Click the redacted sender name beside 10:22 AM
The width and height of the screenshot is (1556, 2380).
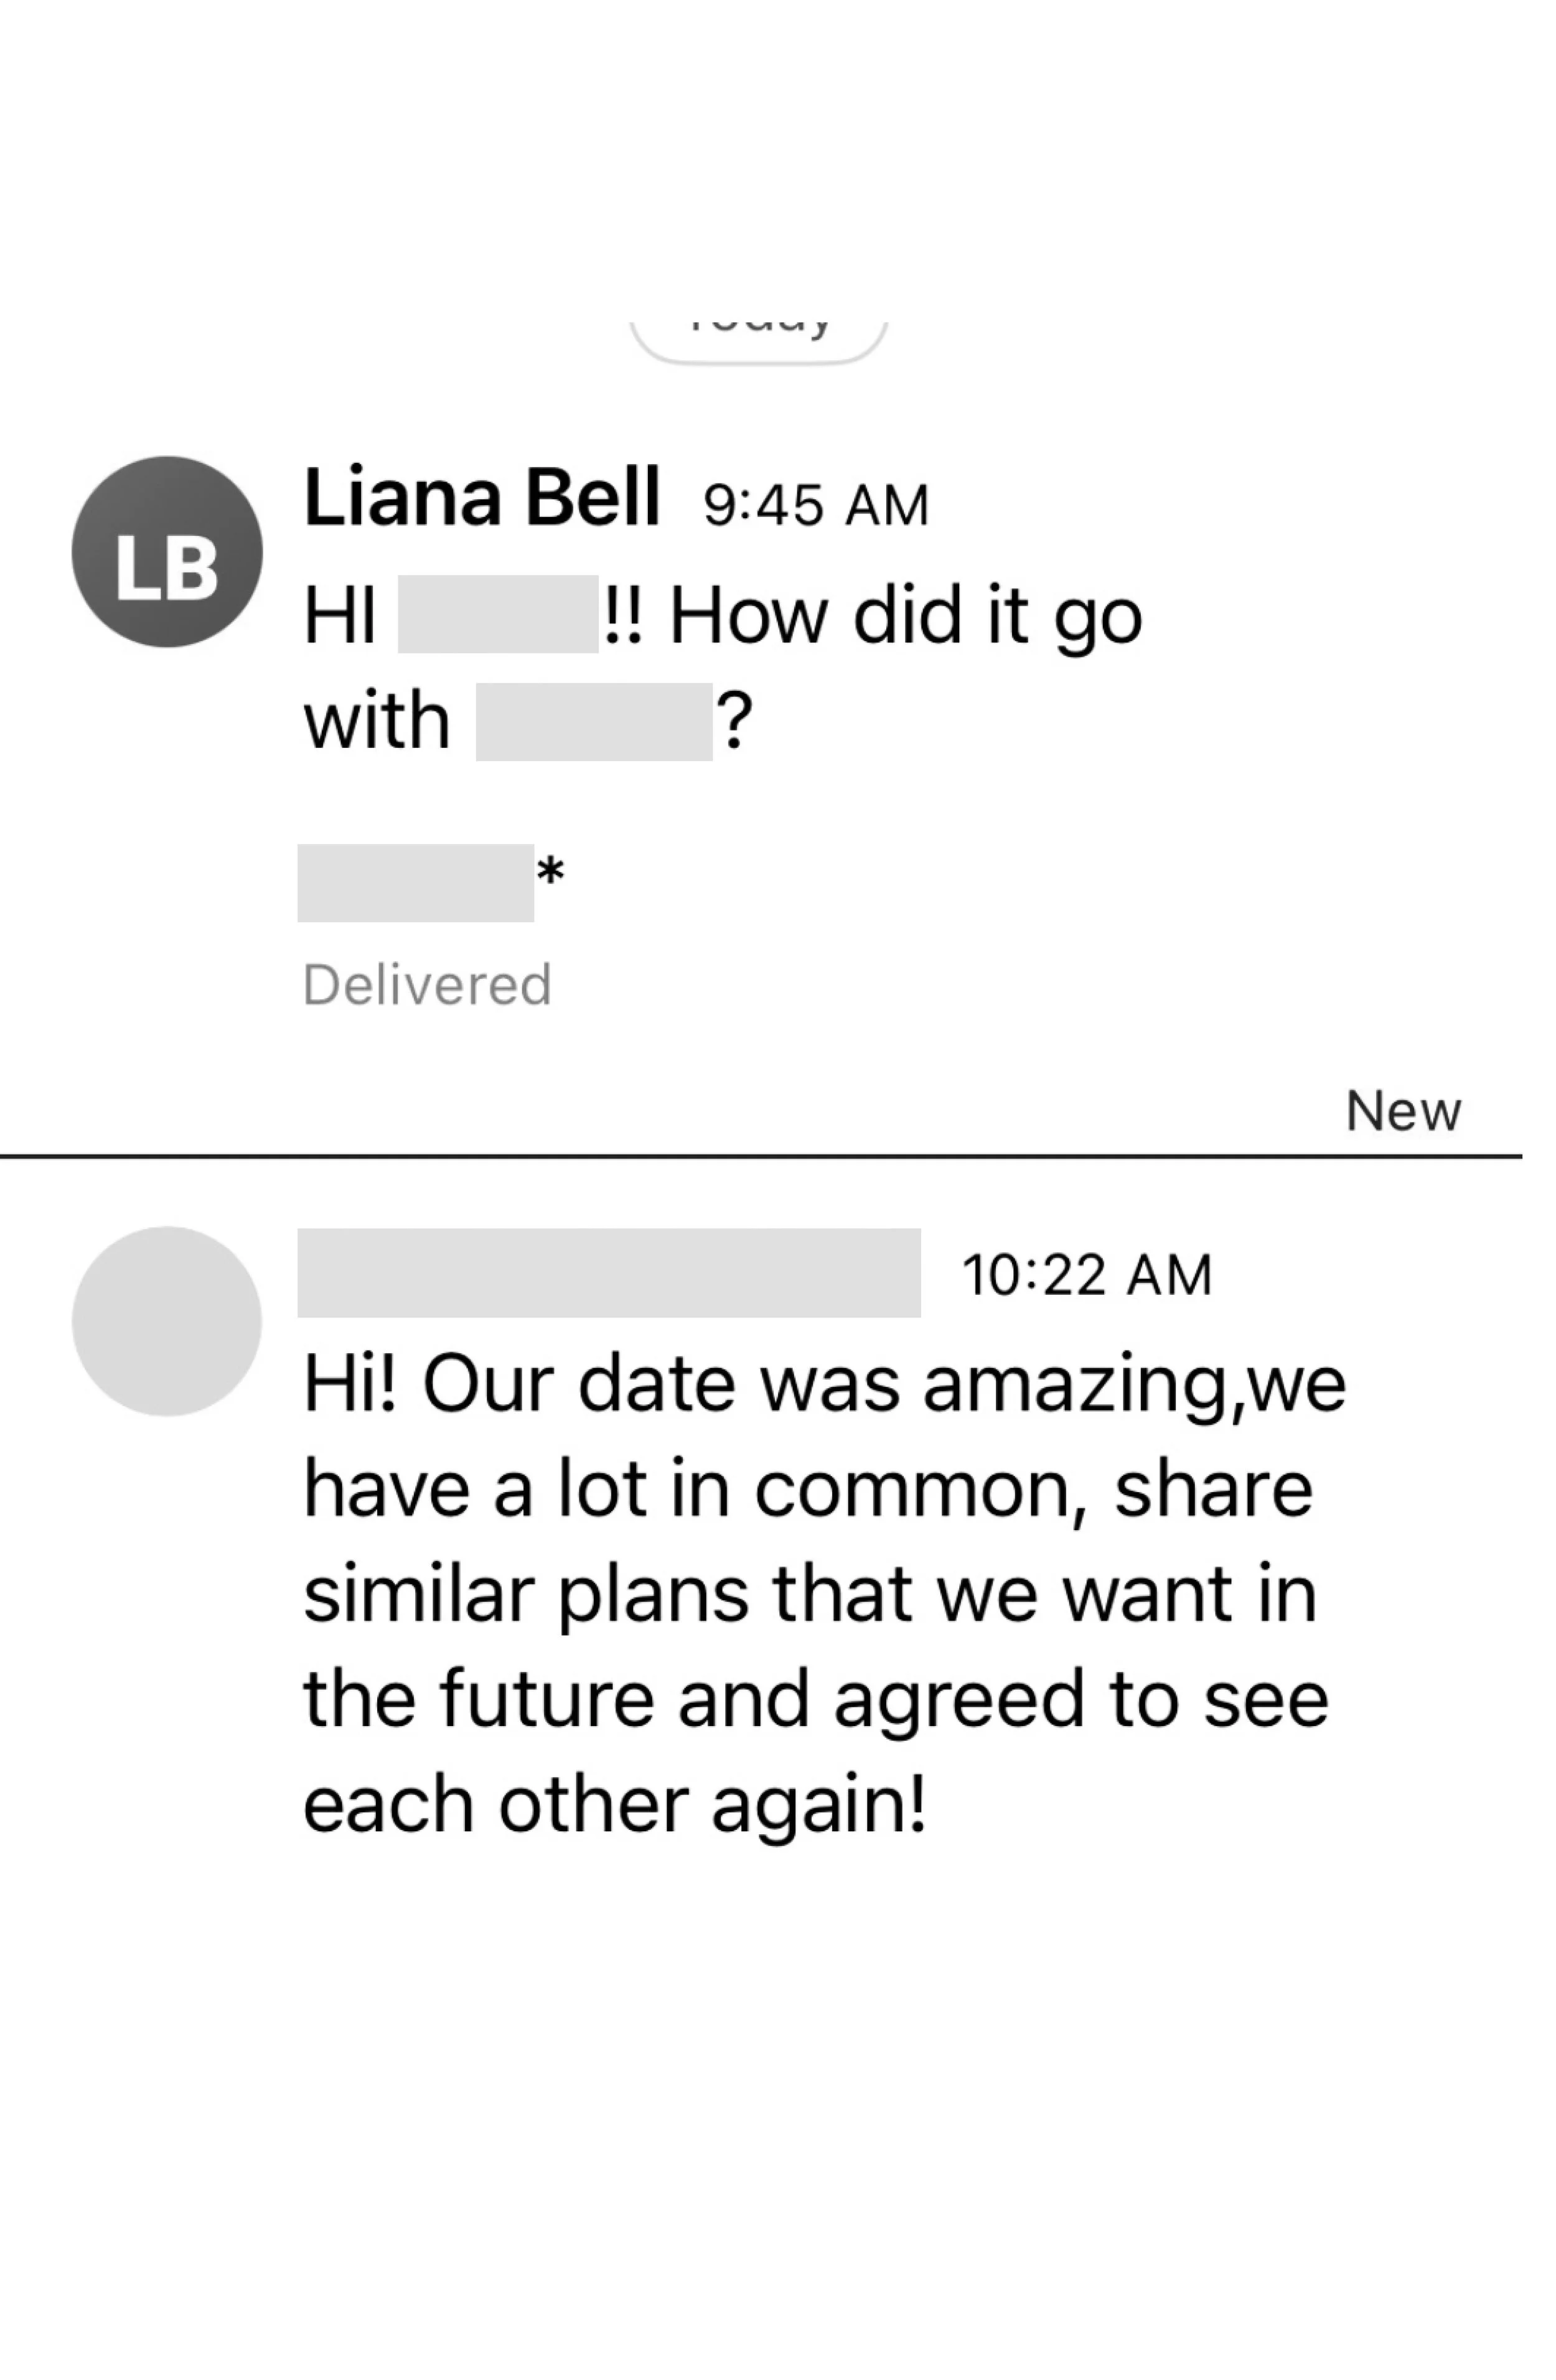[x=608, y=1272]
